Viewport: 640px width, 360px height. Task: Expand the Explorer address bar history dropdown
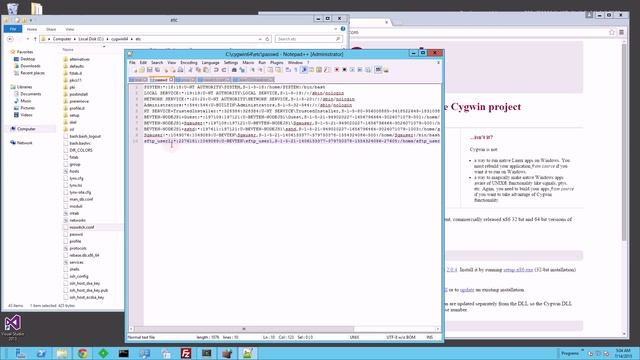coord(260,39)
